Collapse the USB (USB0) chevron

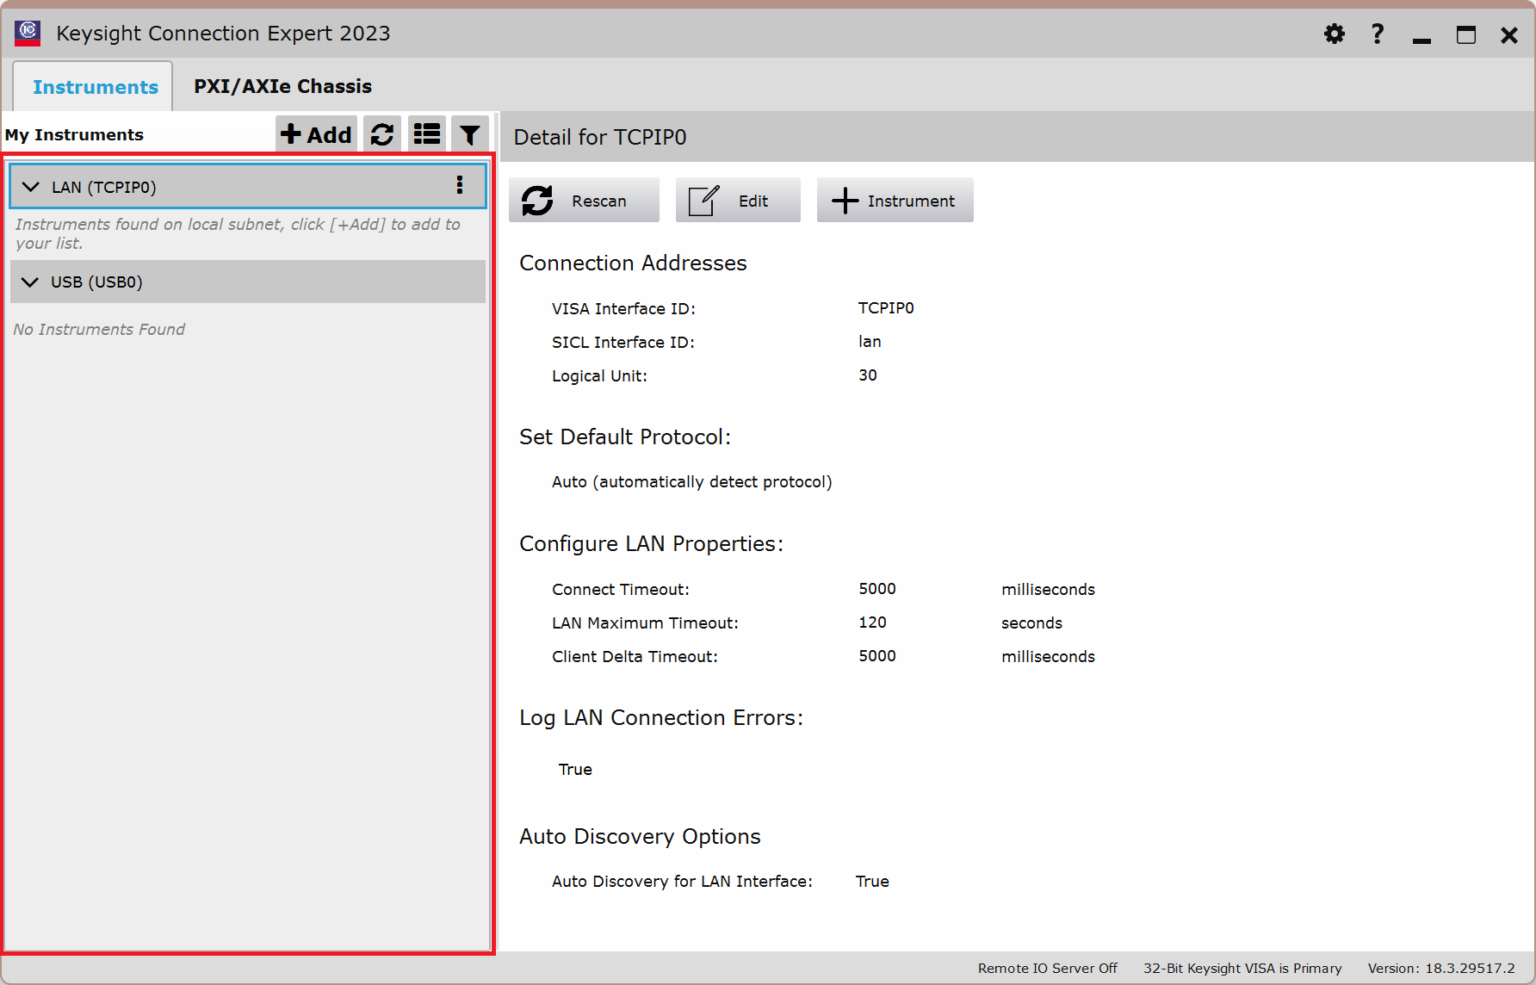pyautogui.click(x=31, y=282)
